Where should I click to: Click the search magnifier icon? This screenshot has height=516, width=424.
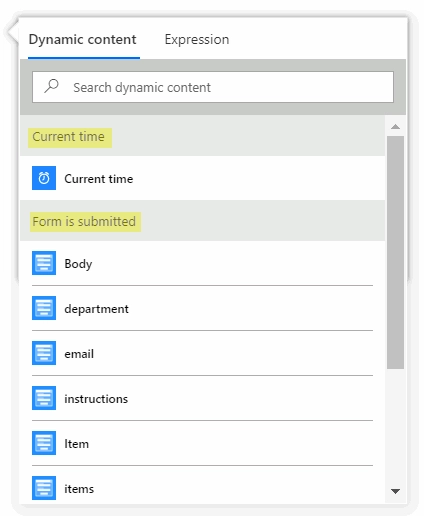(x=52, y=86)
